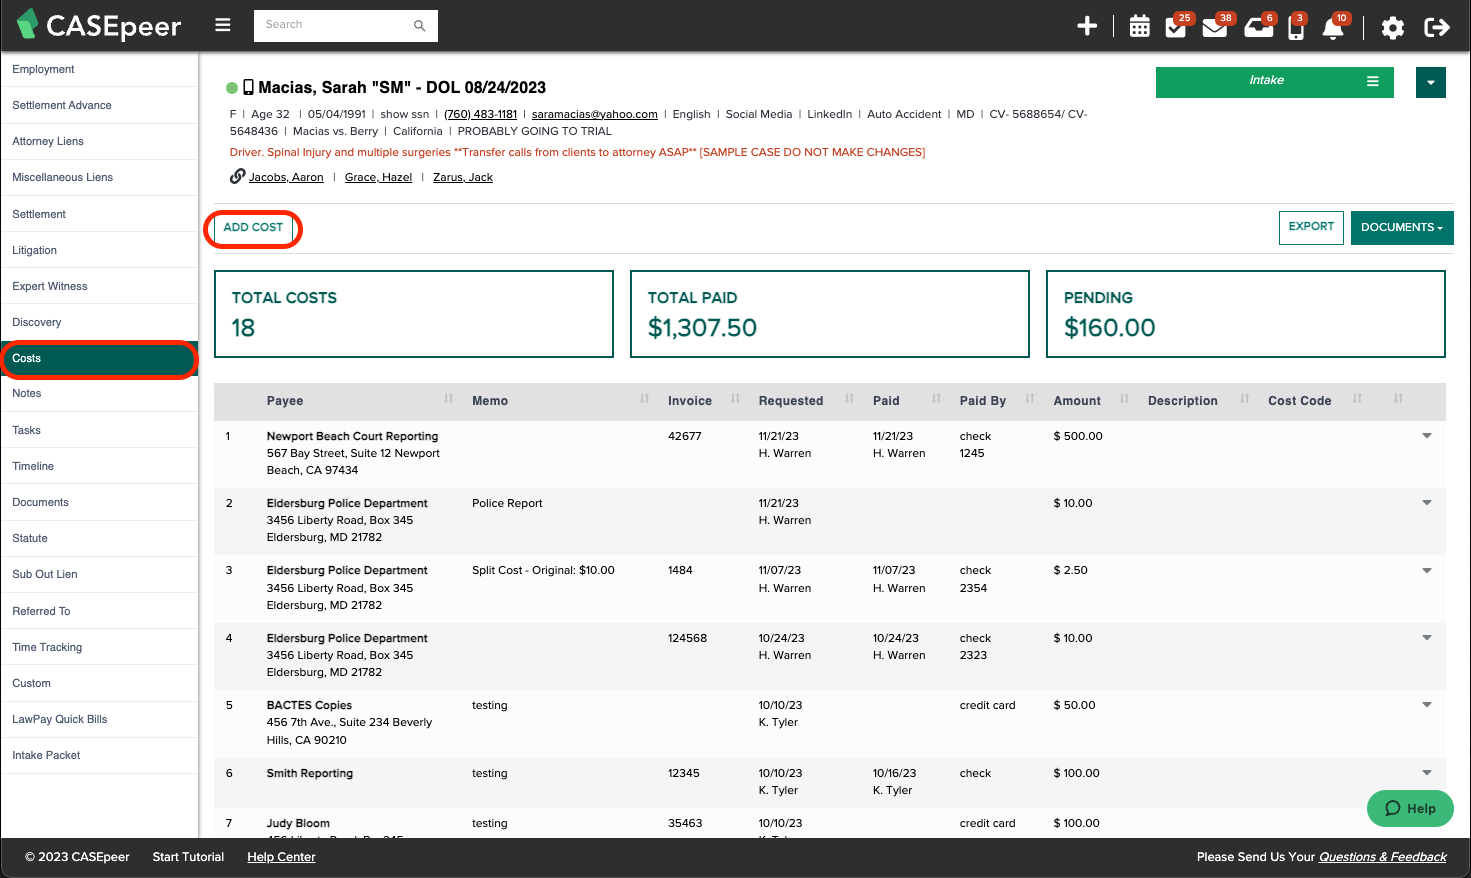Open the Help Center link
Viewport: 1471px width, 878px height.
coord(281,857)
